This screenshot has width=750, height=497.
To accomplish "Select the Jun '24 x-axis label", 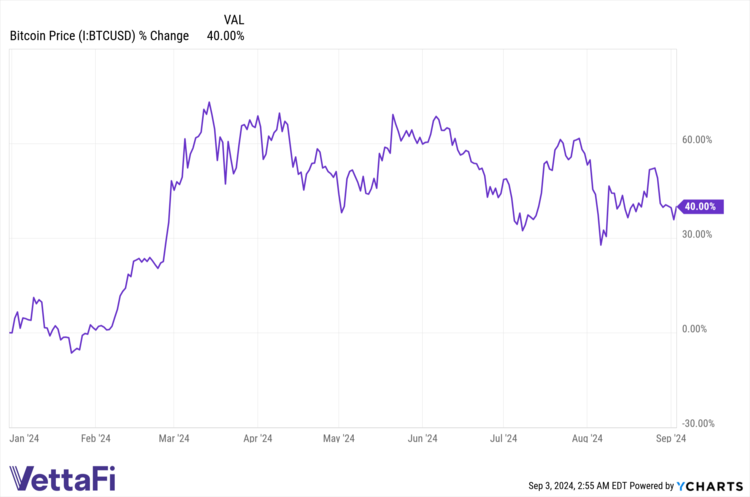I will [x=424, y=438].
